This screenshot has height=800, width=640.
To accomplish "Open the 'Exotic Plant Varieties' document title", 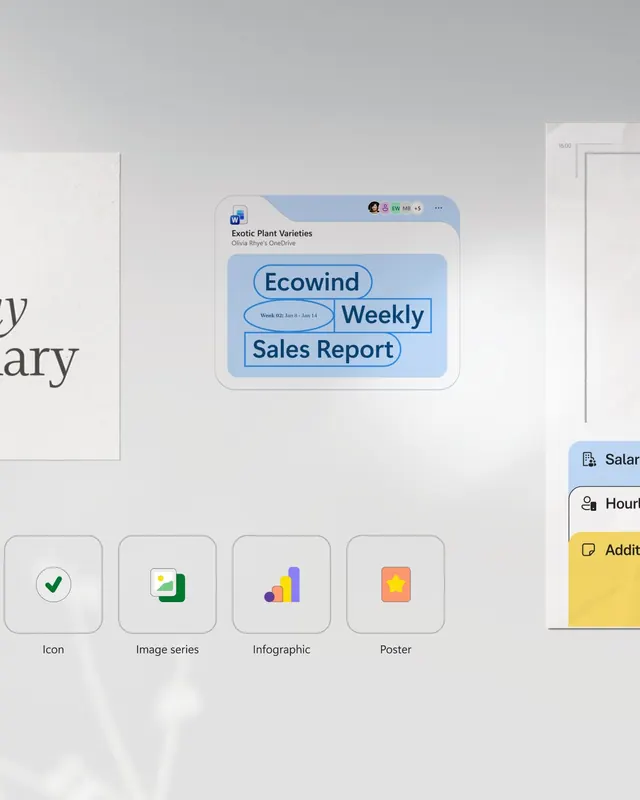I will (x=272, y=233).
